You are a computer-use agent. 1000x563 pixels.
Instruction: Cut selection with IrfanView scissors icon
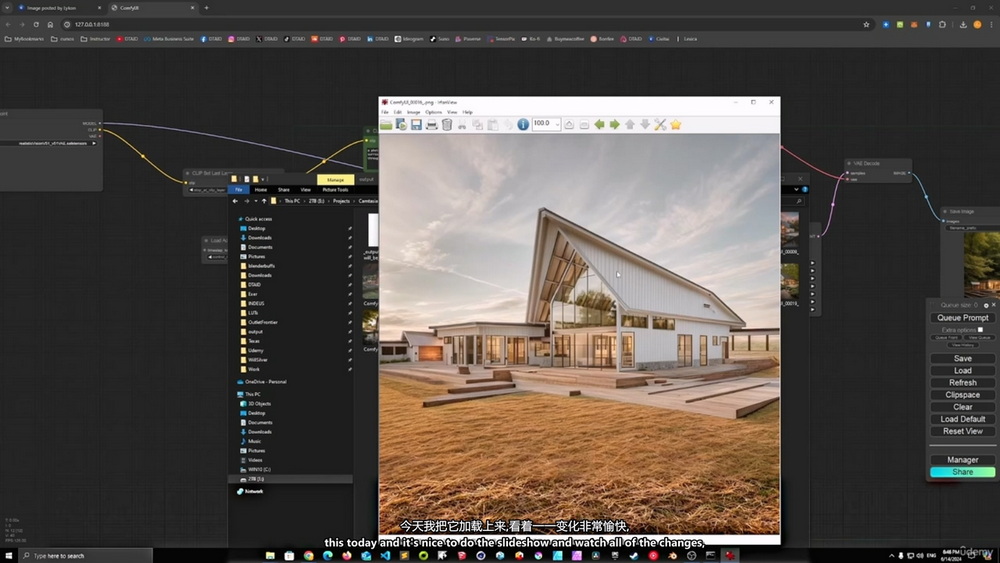click(462, 125)
